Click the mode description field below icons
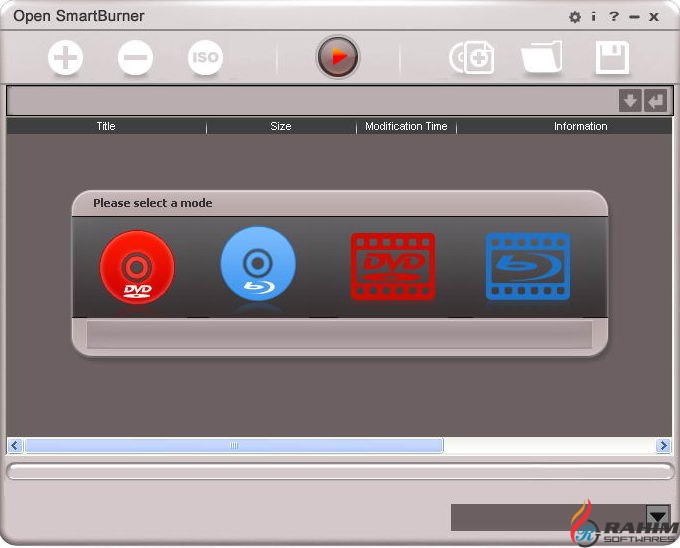 (339, 334)
